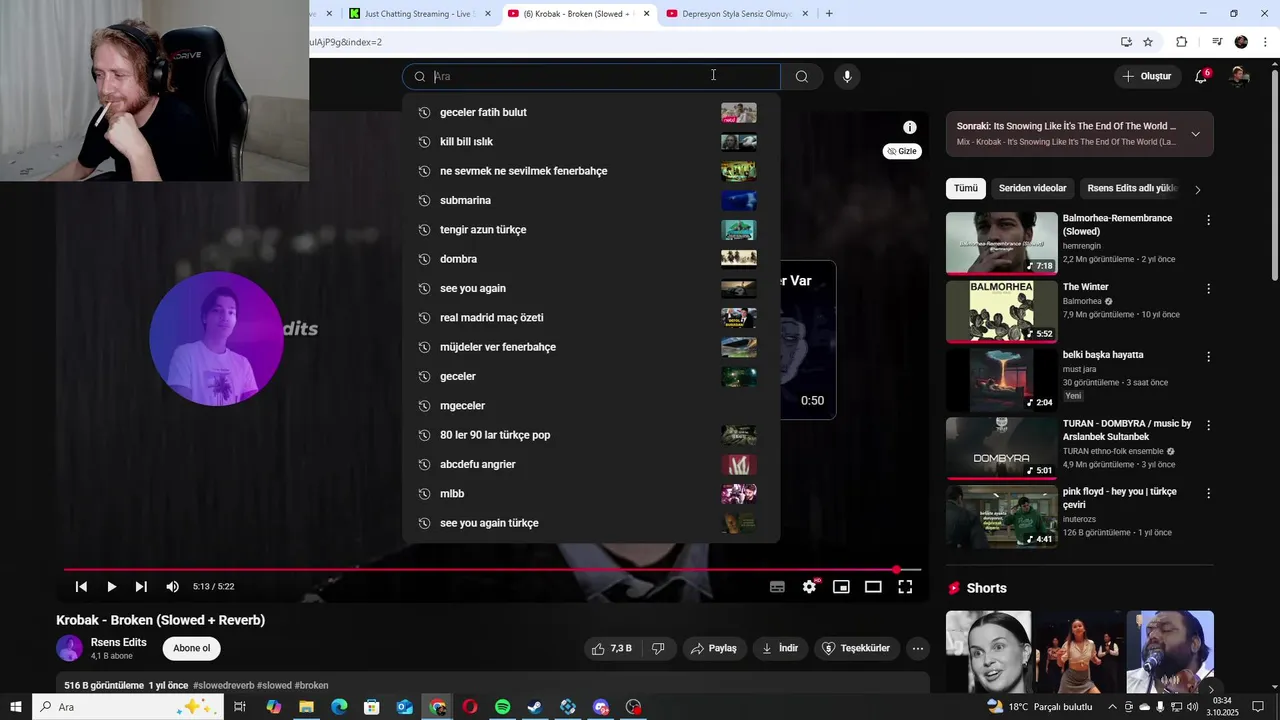
Task: Open Steam from the taskbar
Action: pyautogui.click(x=535, y=707)
